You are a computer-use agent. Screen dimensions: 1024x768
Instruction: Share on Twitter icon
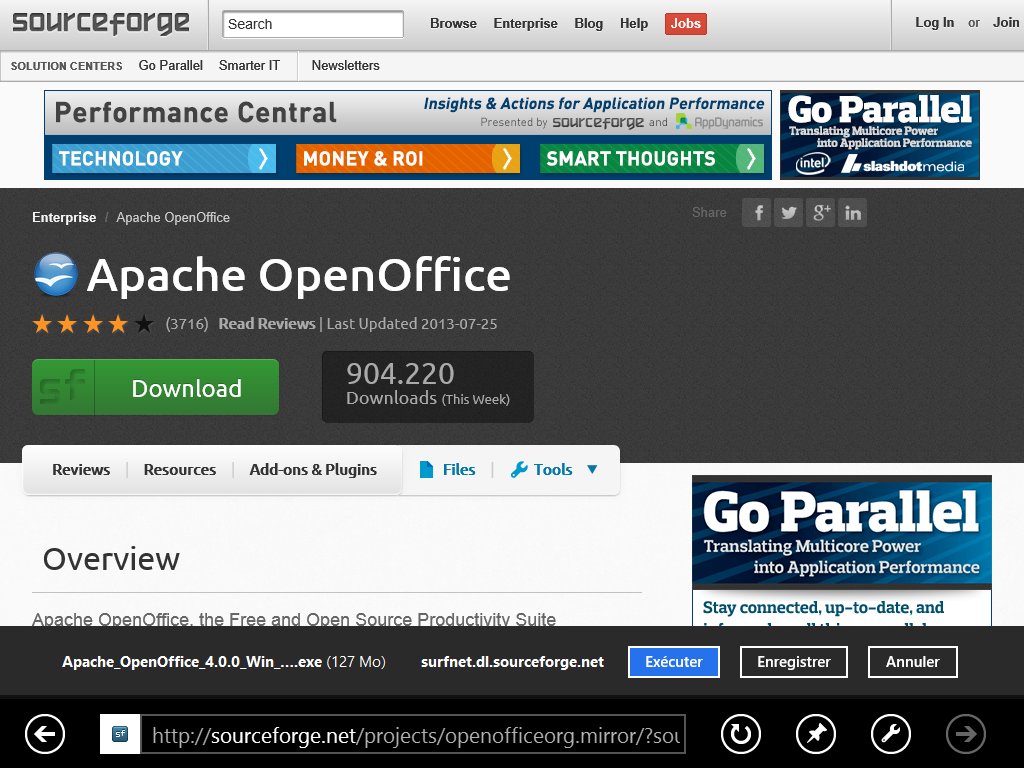[x=788, y=213]
